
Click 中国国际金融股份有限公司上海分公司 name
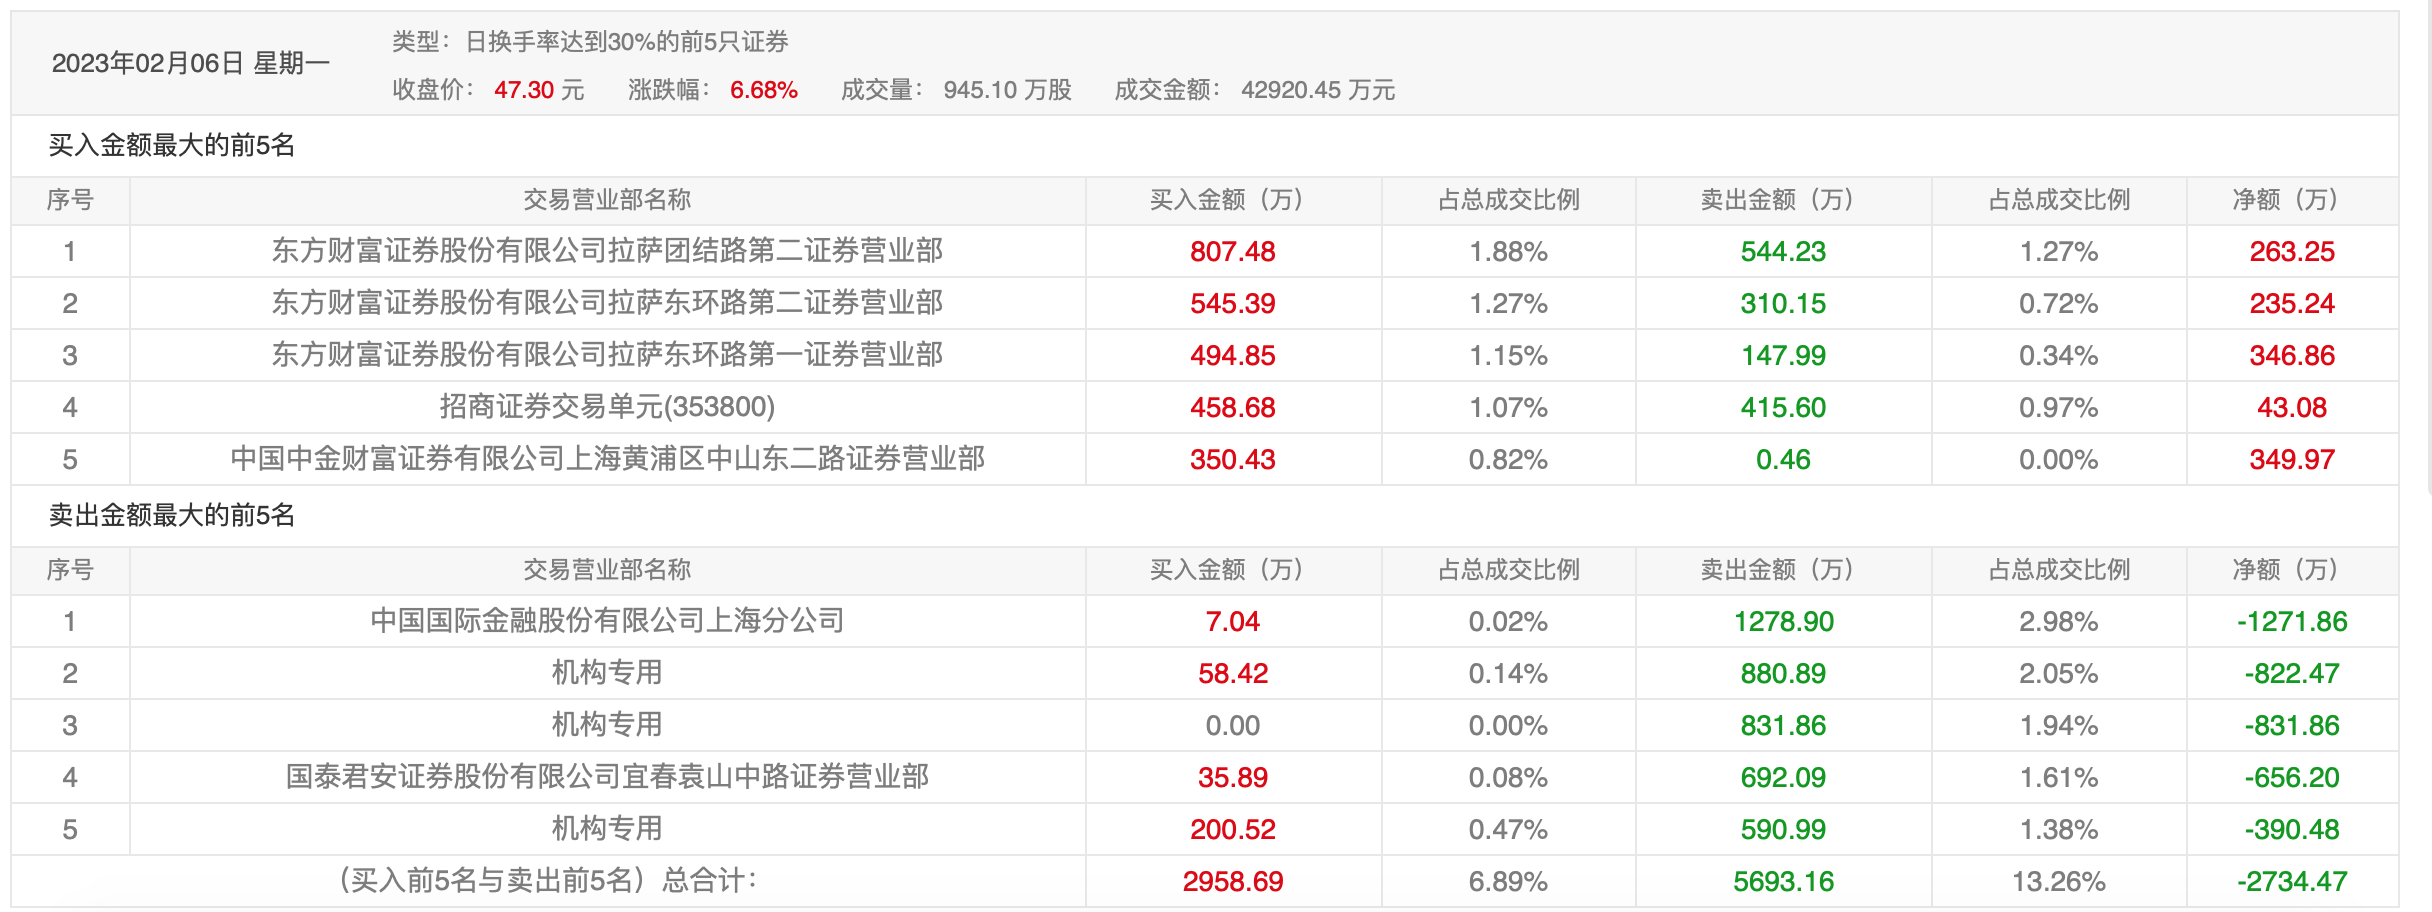(607, 621)
